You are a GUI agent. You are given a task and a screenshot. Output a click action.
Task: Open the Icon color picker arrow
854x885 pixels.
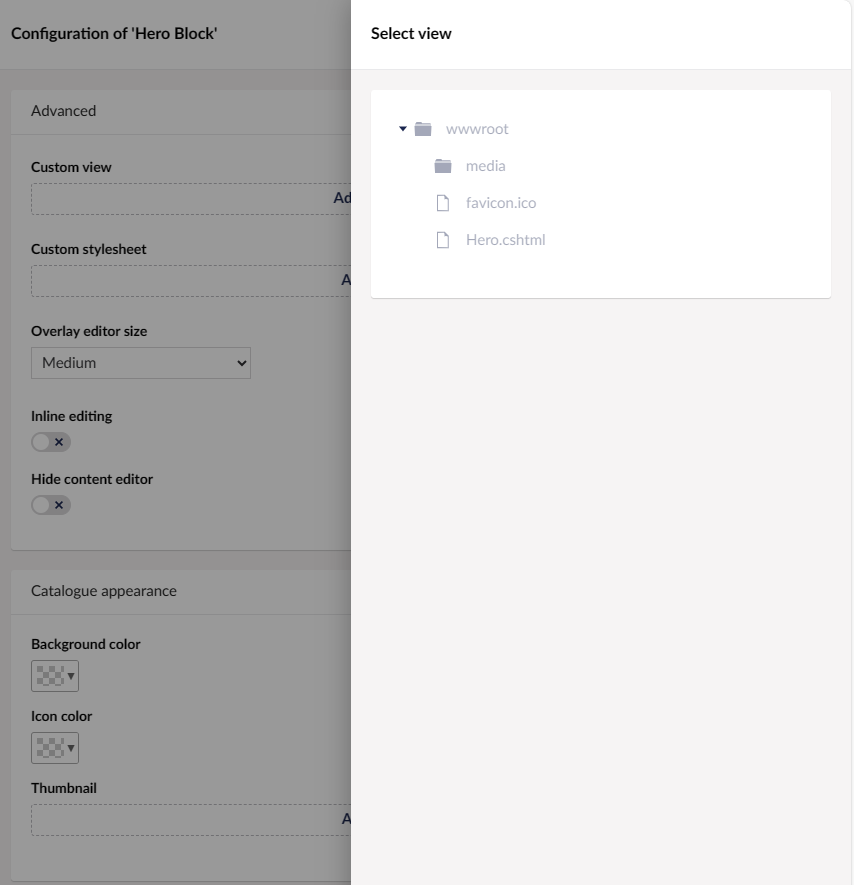click(x=69, y=747)
